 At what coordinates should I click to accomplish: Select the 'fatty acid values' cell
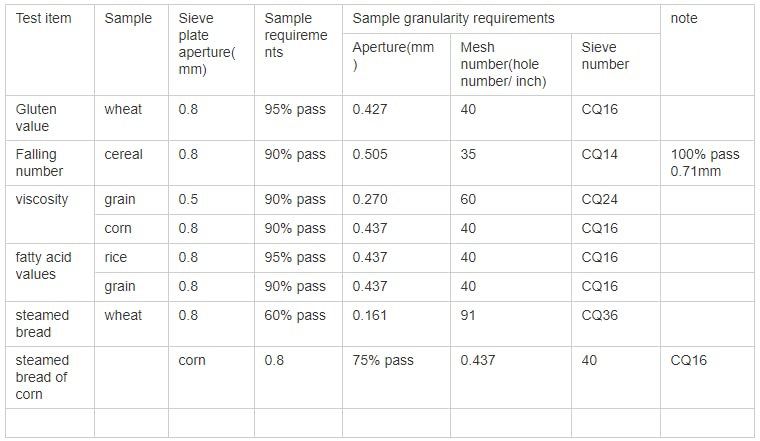coord(50,272)
